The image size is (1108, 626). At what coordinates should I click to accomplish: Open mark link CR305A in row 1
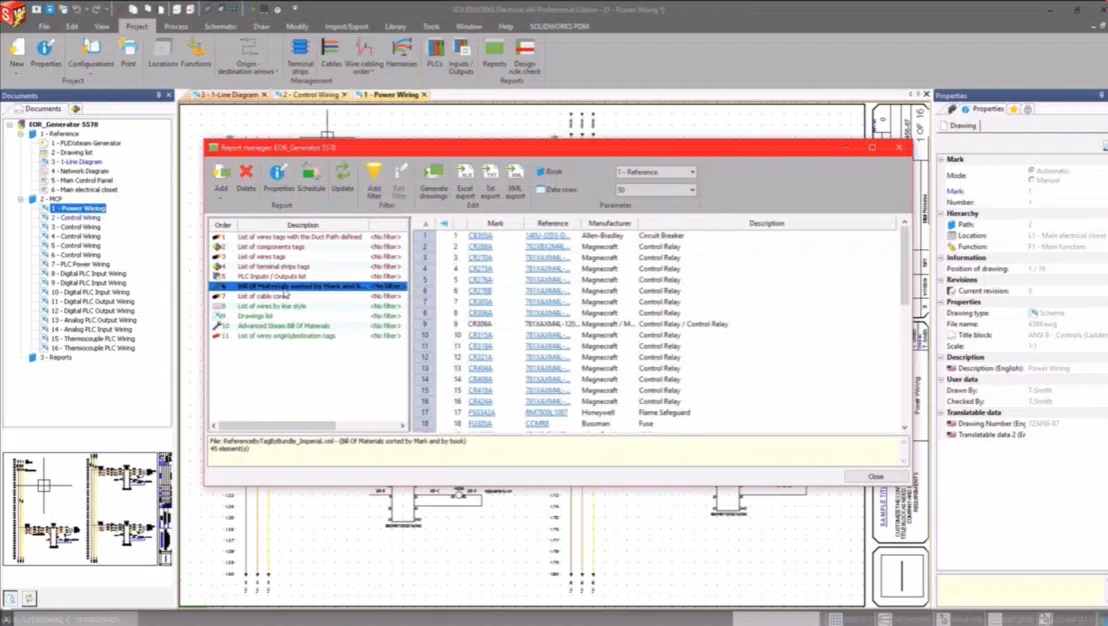(x=480, y=236)
